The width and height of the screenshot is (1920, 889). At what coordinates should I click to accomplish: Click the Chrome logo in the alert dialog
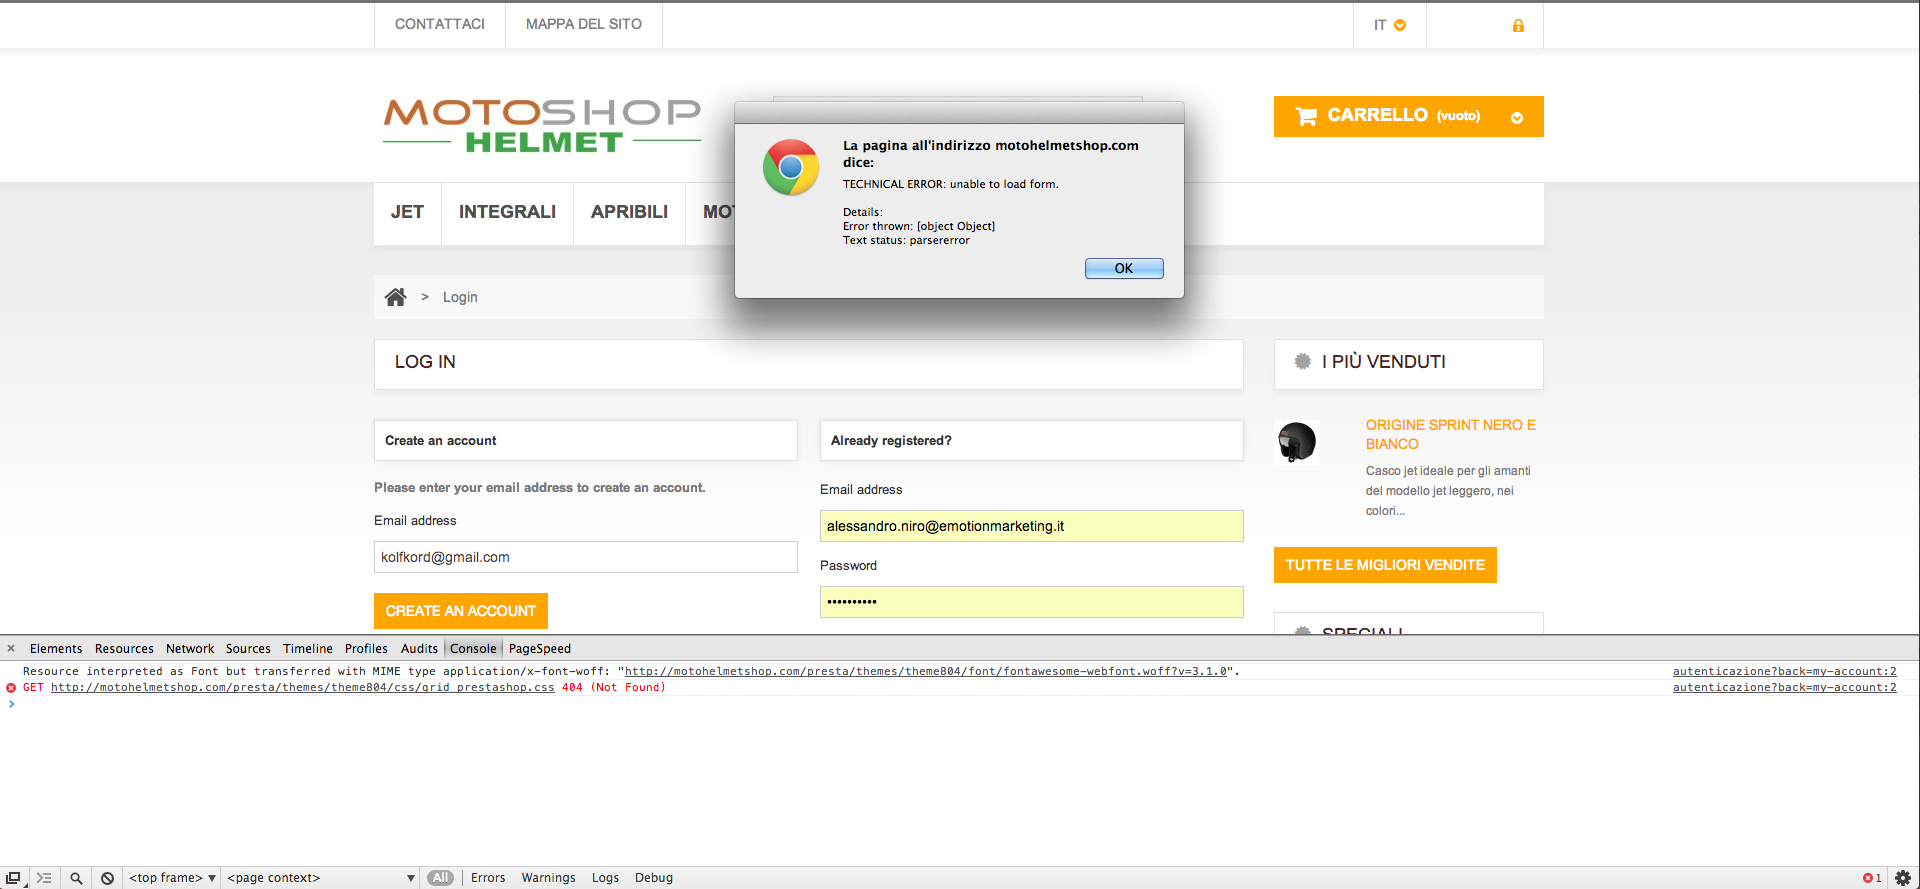tap(791, 167)
